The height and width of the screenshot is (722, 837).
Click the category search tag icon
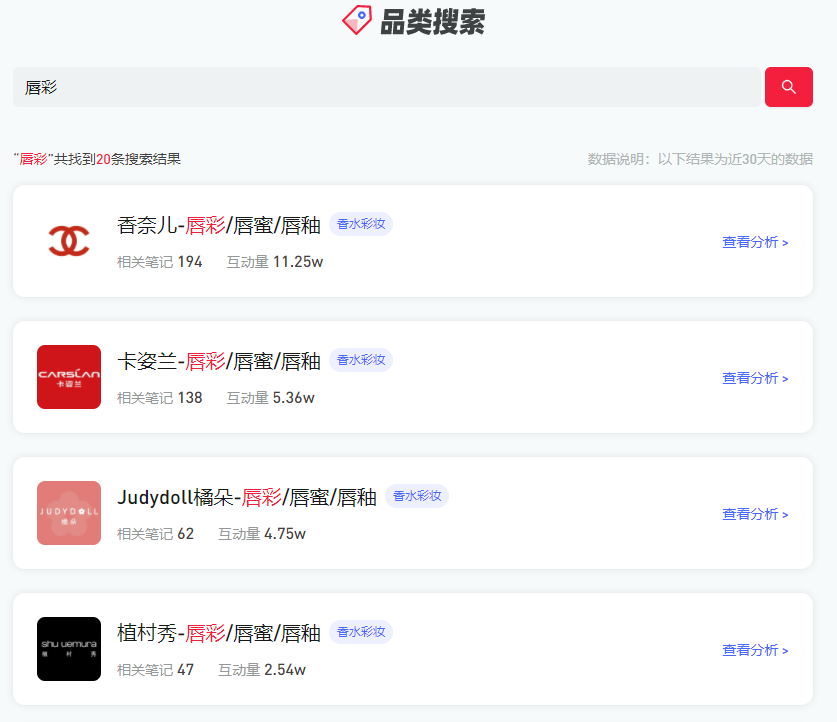click(x=357, y=20)
